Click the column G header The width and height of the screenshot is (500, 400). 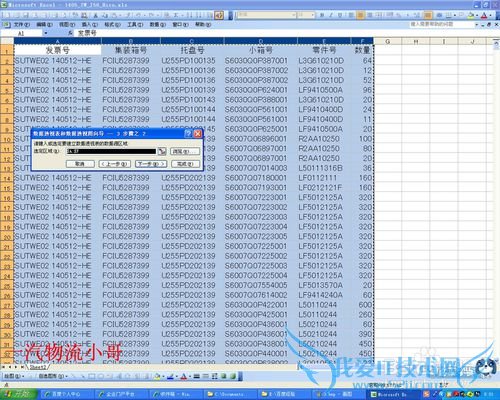[388, 41]
